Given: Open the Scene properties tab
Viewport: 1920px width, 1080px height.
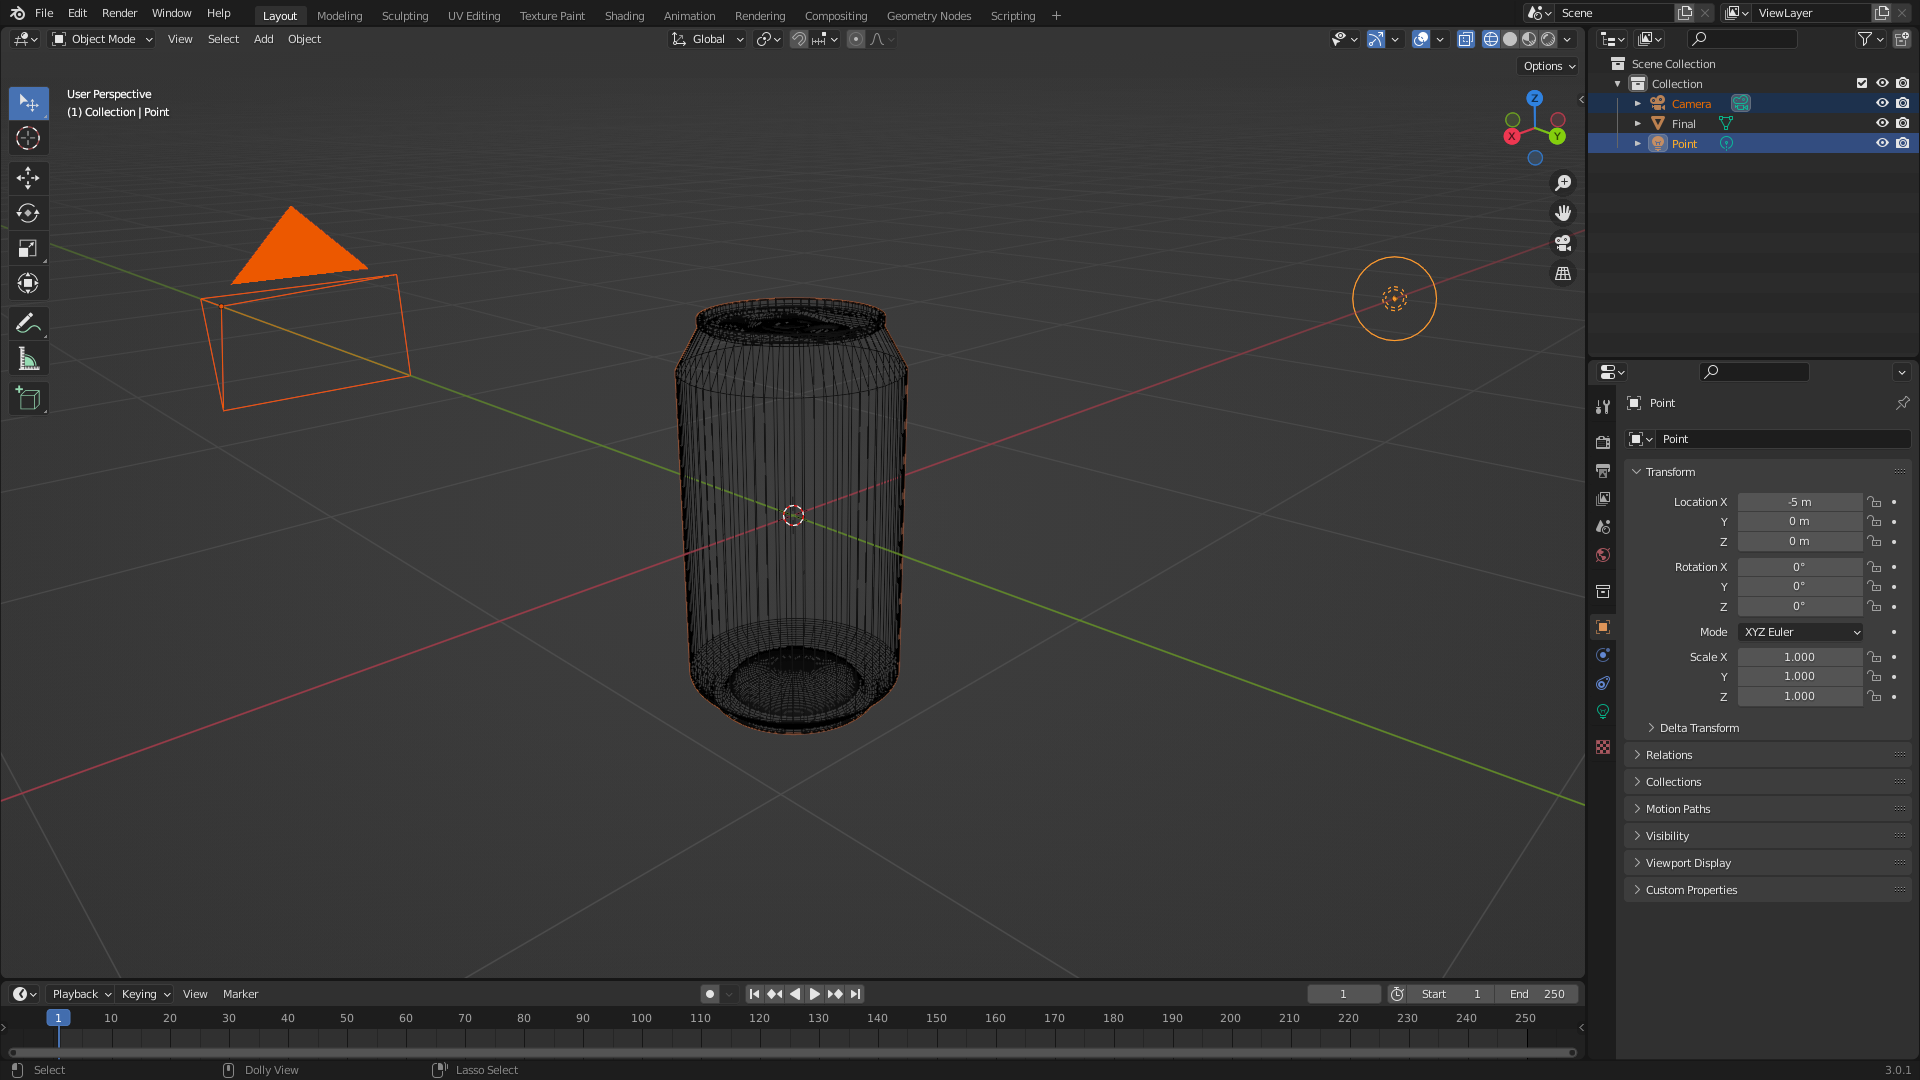Looking at the screenshot, I should [x=1603, y=526].
